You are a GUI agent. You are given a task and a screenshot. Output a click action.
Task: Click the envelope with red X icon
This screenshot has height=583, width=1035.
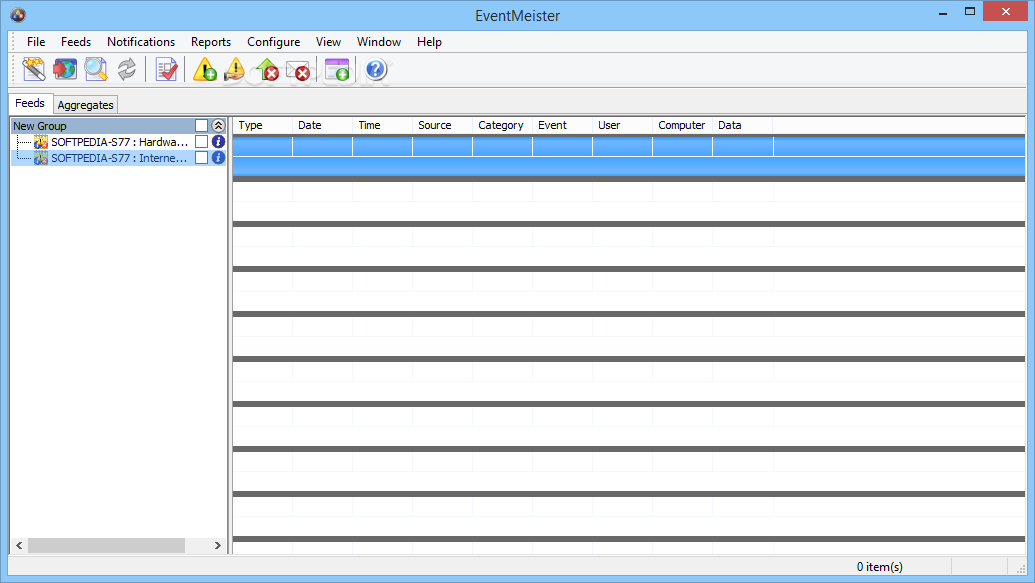(x=298, y=70)
